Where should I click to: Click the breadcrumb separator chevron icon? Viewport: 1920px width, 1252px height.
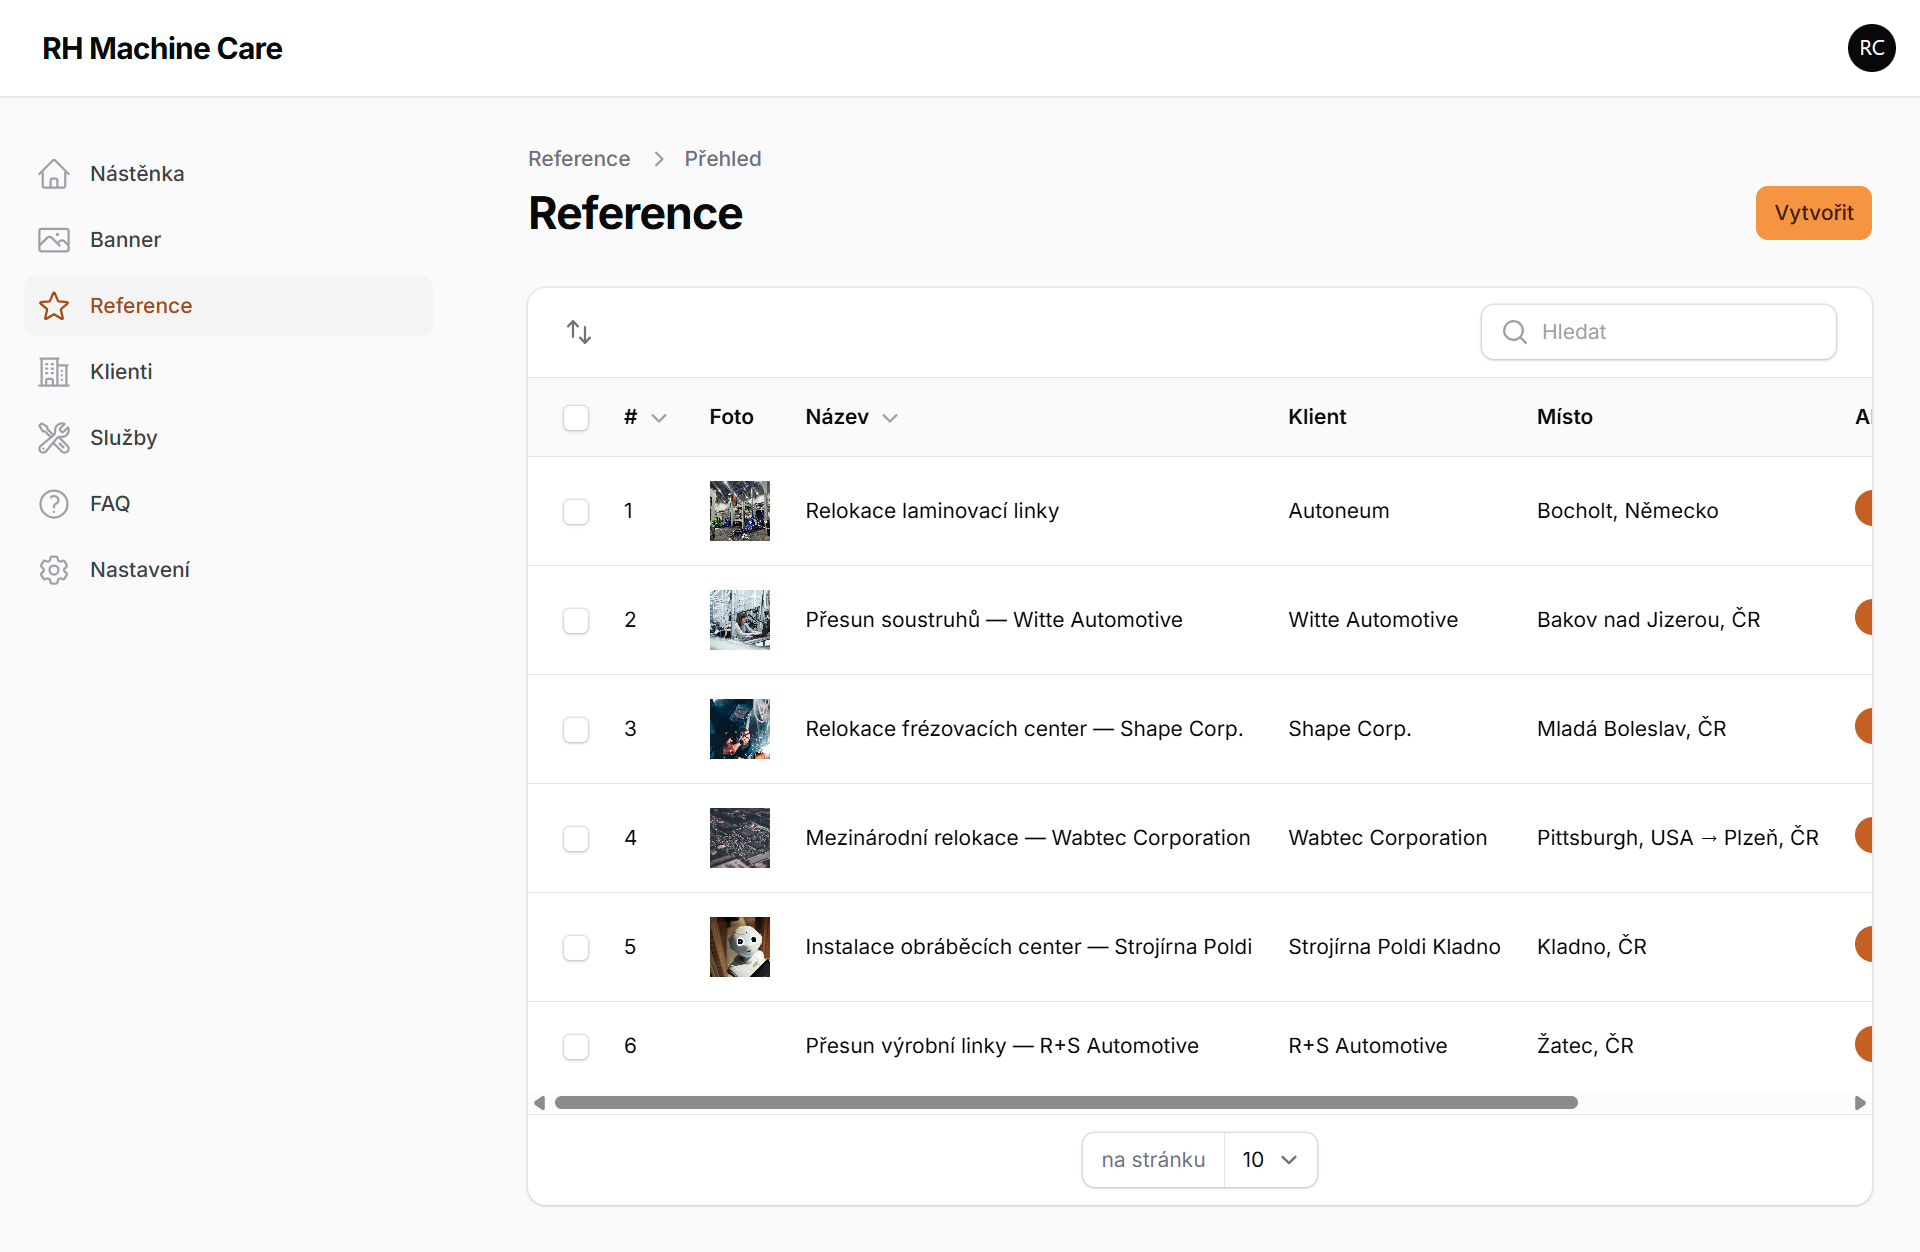(x=658, y=159)
